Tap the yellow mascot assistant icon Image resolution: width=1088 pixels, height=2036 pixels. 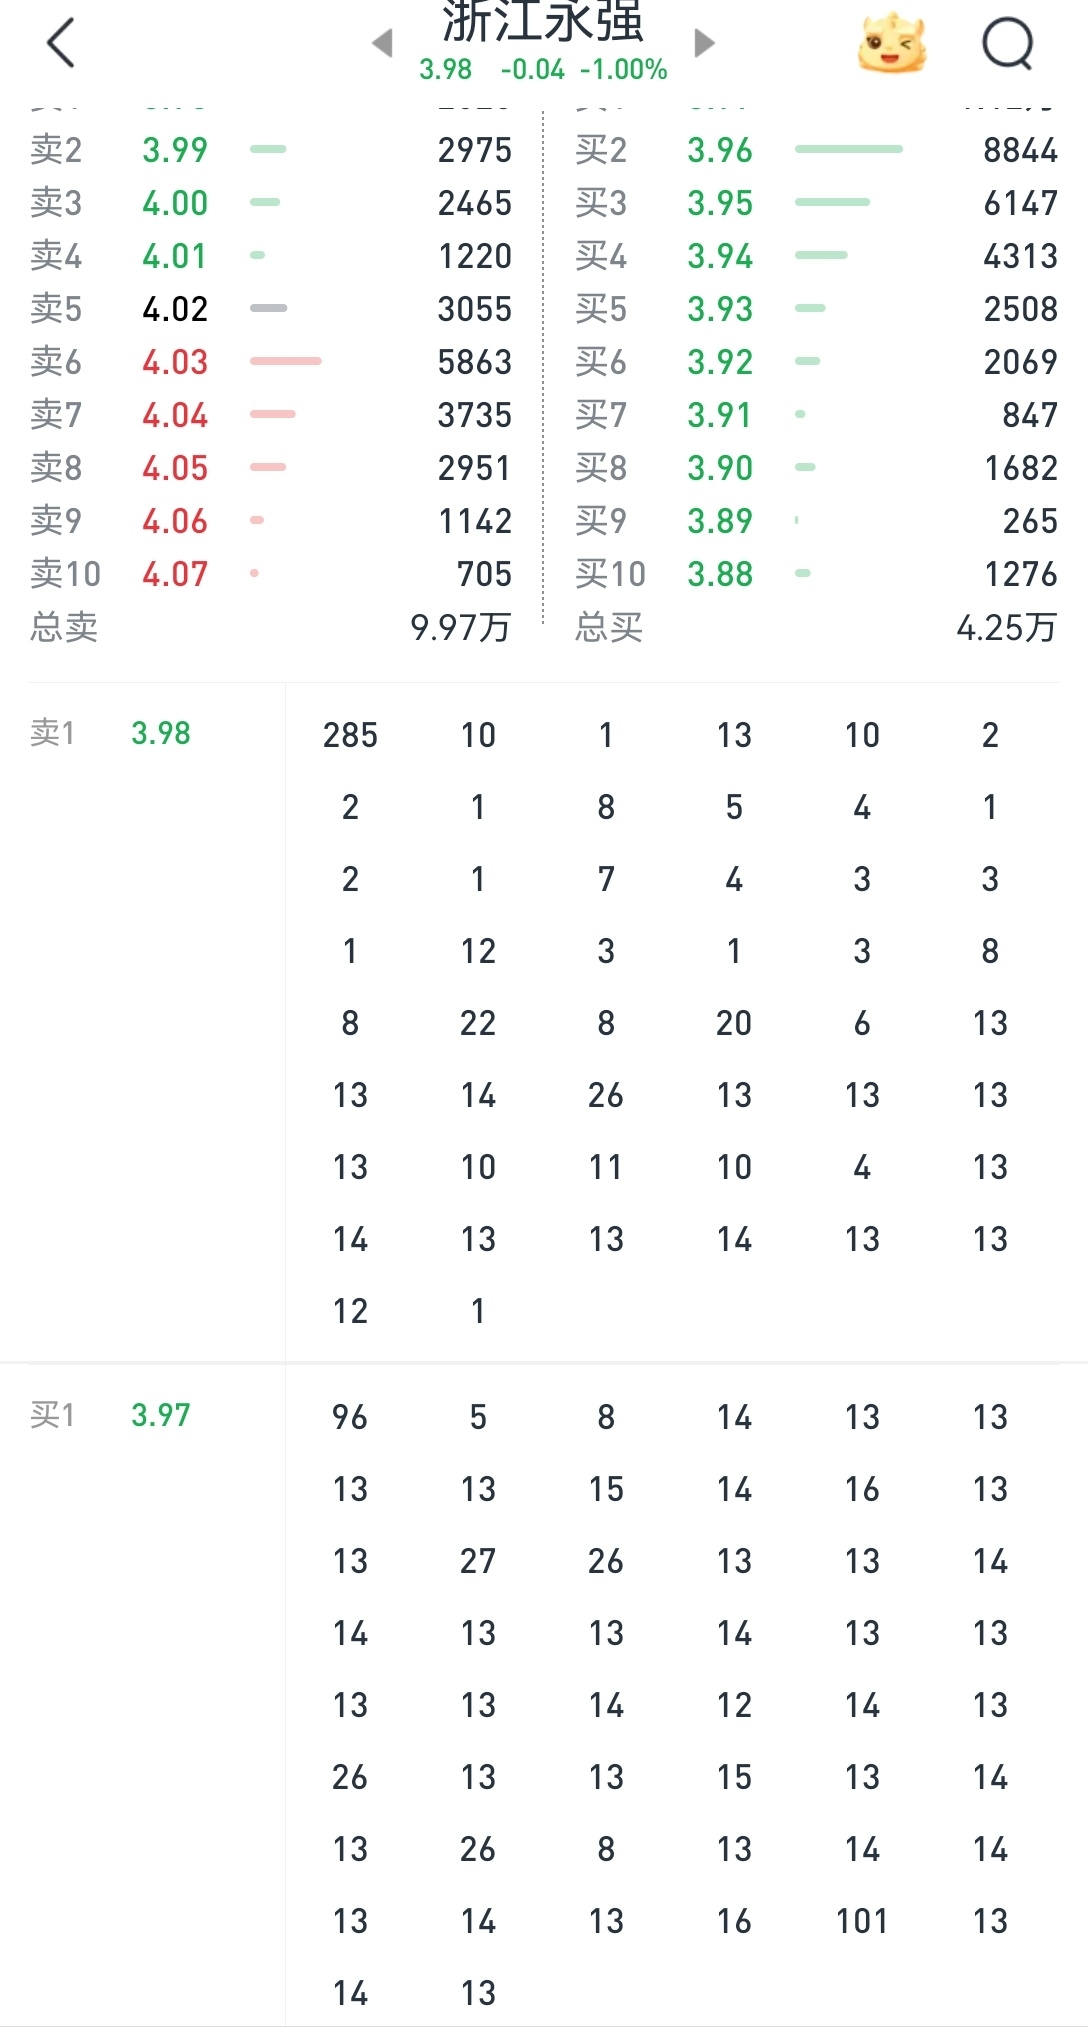tap(891, 44)
